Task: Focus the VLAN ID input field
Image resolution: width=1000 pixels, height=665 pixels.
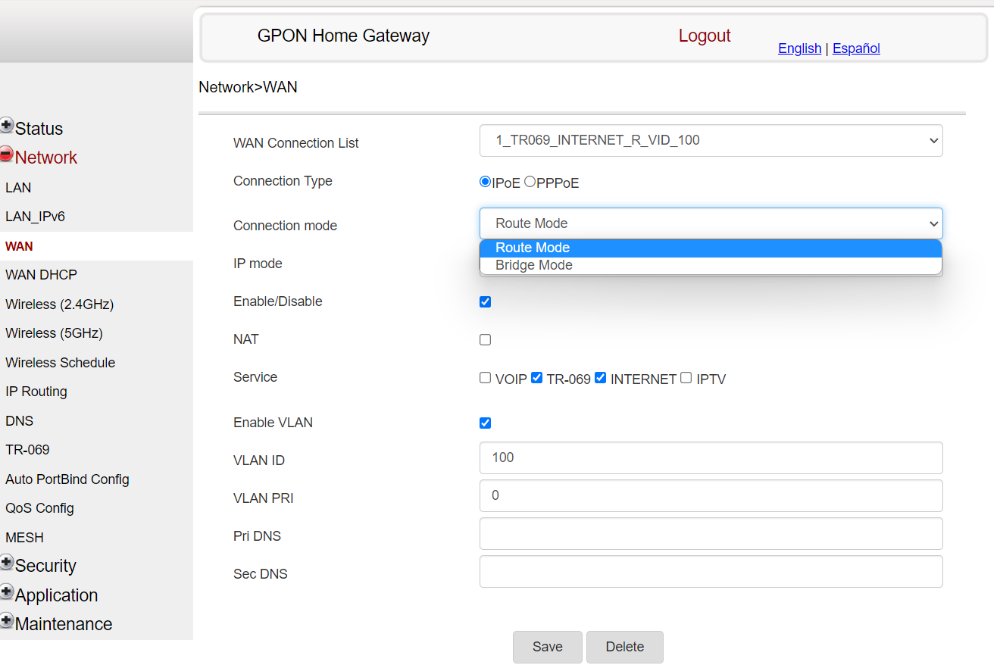Action: point(711,458)
